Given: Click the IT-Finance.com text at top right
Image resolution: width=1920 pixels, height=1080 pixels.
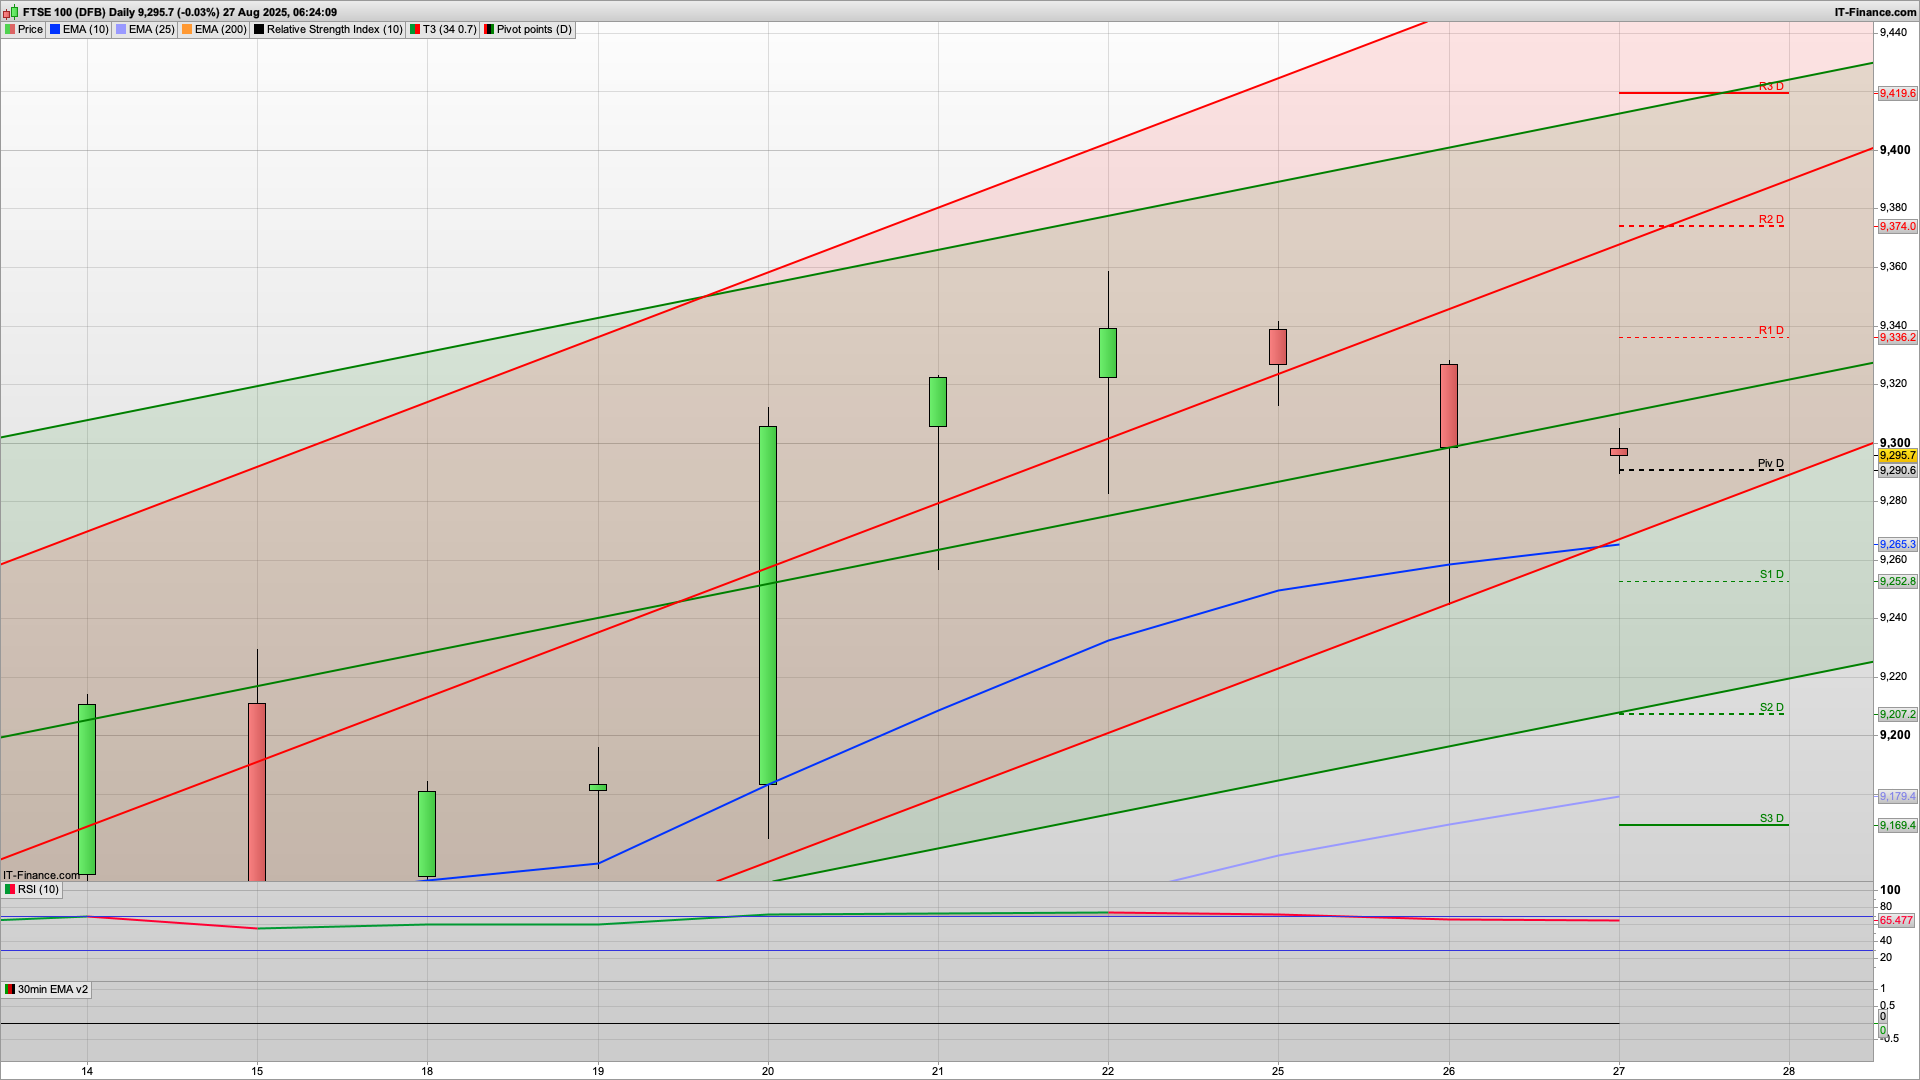Looking at the screenshot, I should pyautogui.click(x=1875, y=12).
